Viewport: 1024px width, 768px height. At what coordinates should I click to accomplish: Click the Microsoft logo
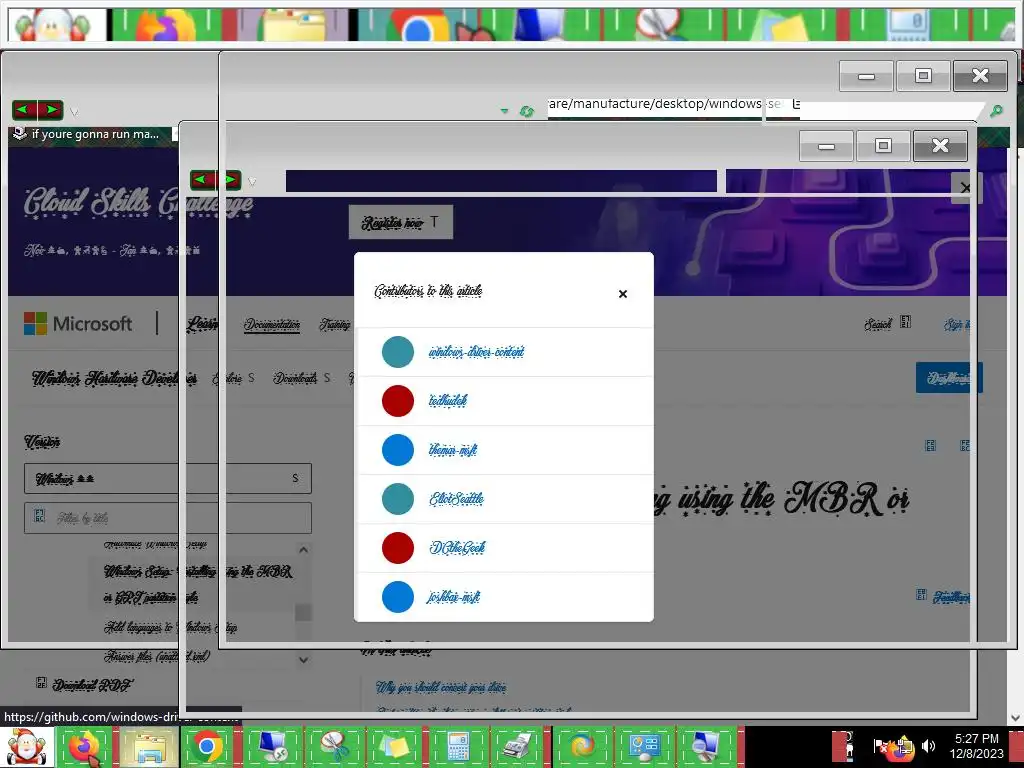[x=78, y=323]
